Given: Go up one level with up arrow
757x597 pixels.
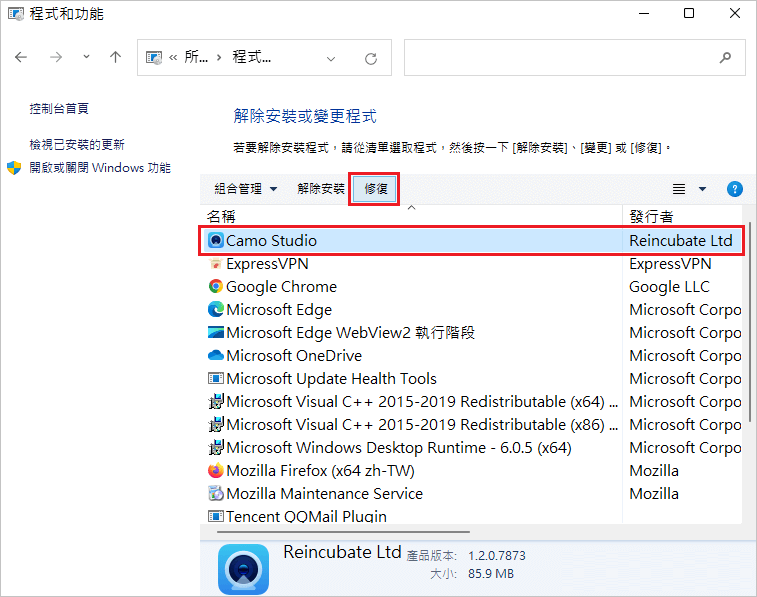Looking at the screenshot, I should [115, 57].
